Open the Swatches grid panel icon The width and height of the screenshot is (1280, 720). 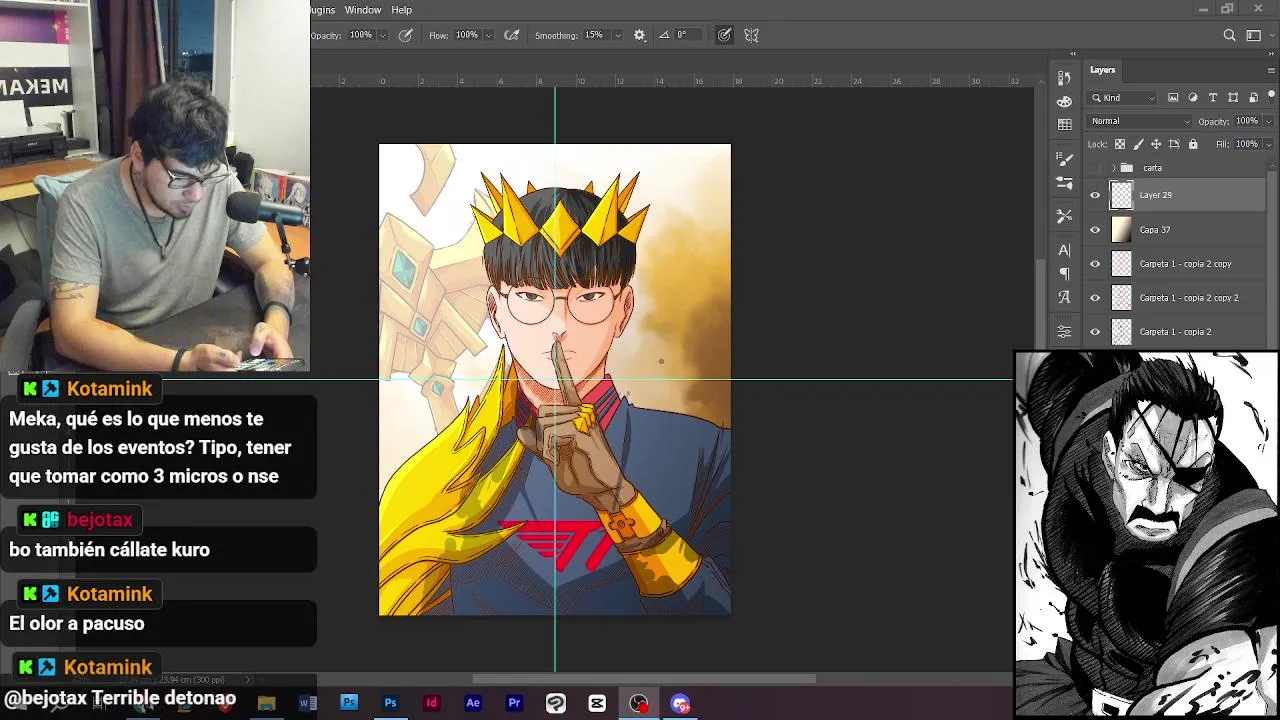pyautogui.click(x=1064, y=125)
